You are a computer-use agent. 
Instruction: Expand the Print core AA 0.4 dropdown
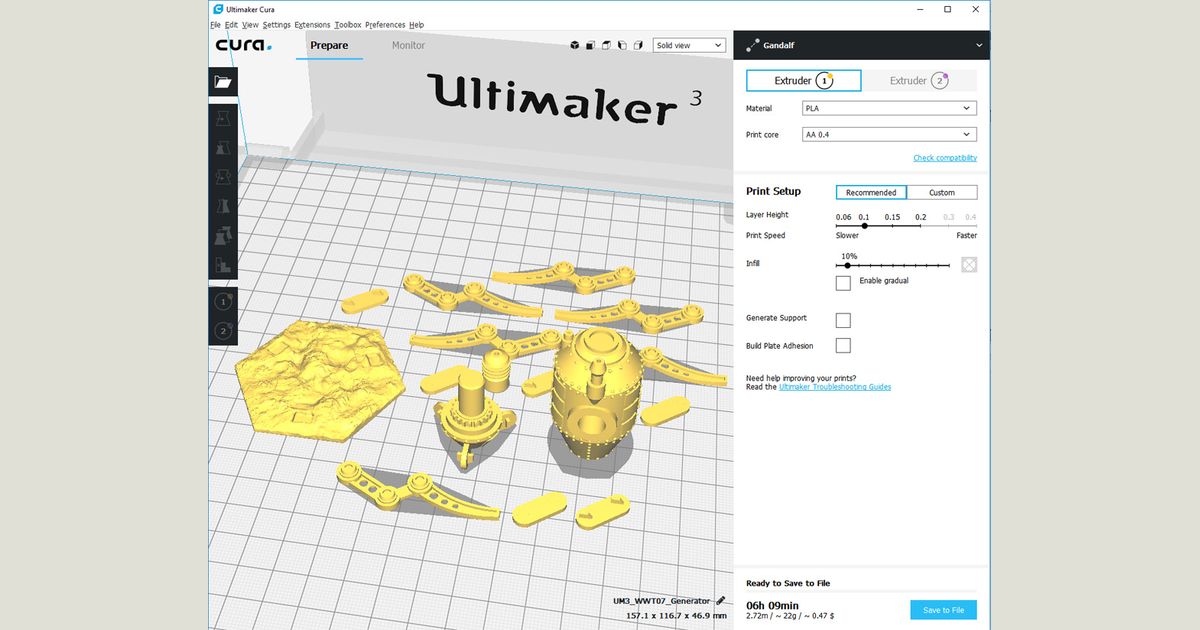(889, 134)
